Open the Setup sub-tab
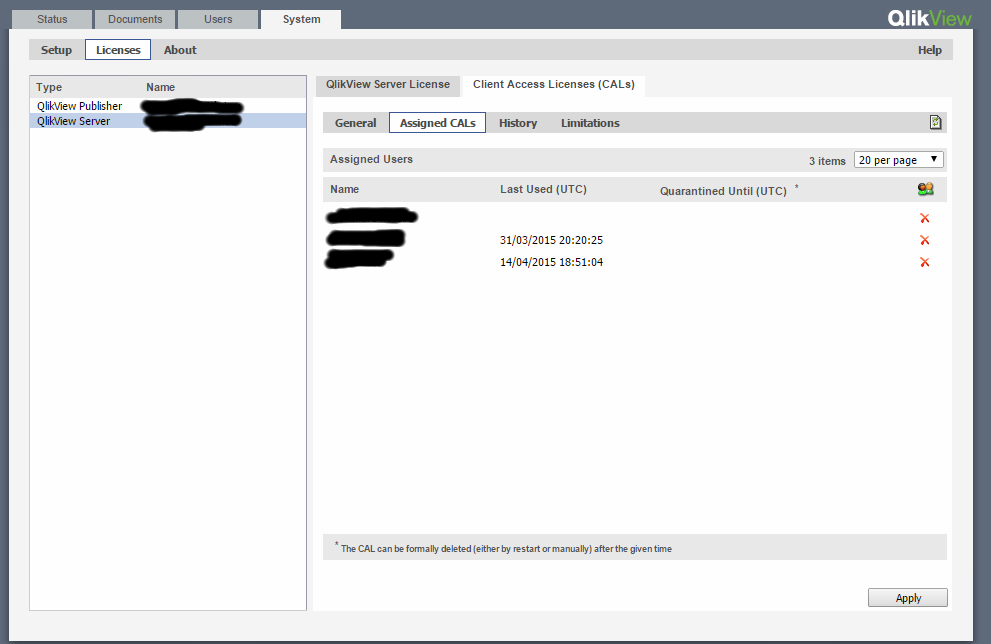 56,50
